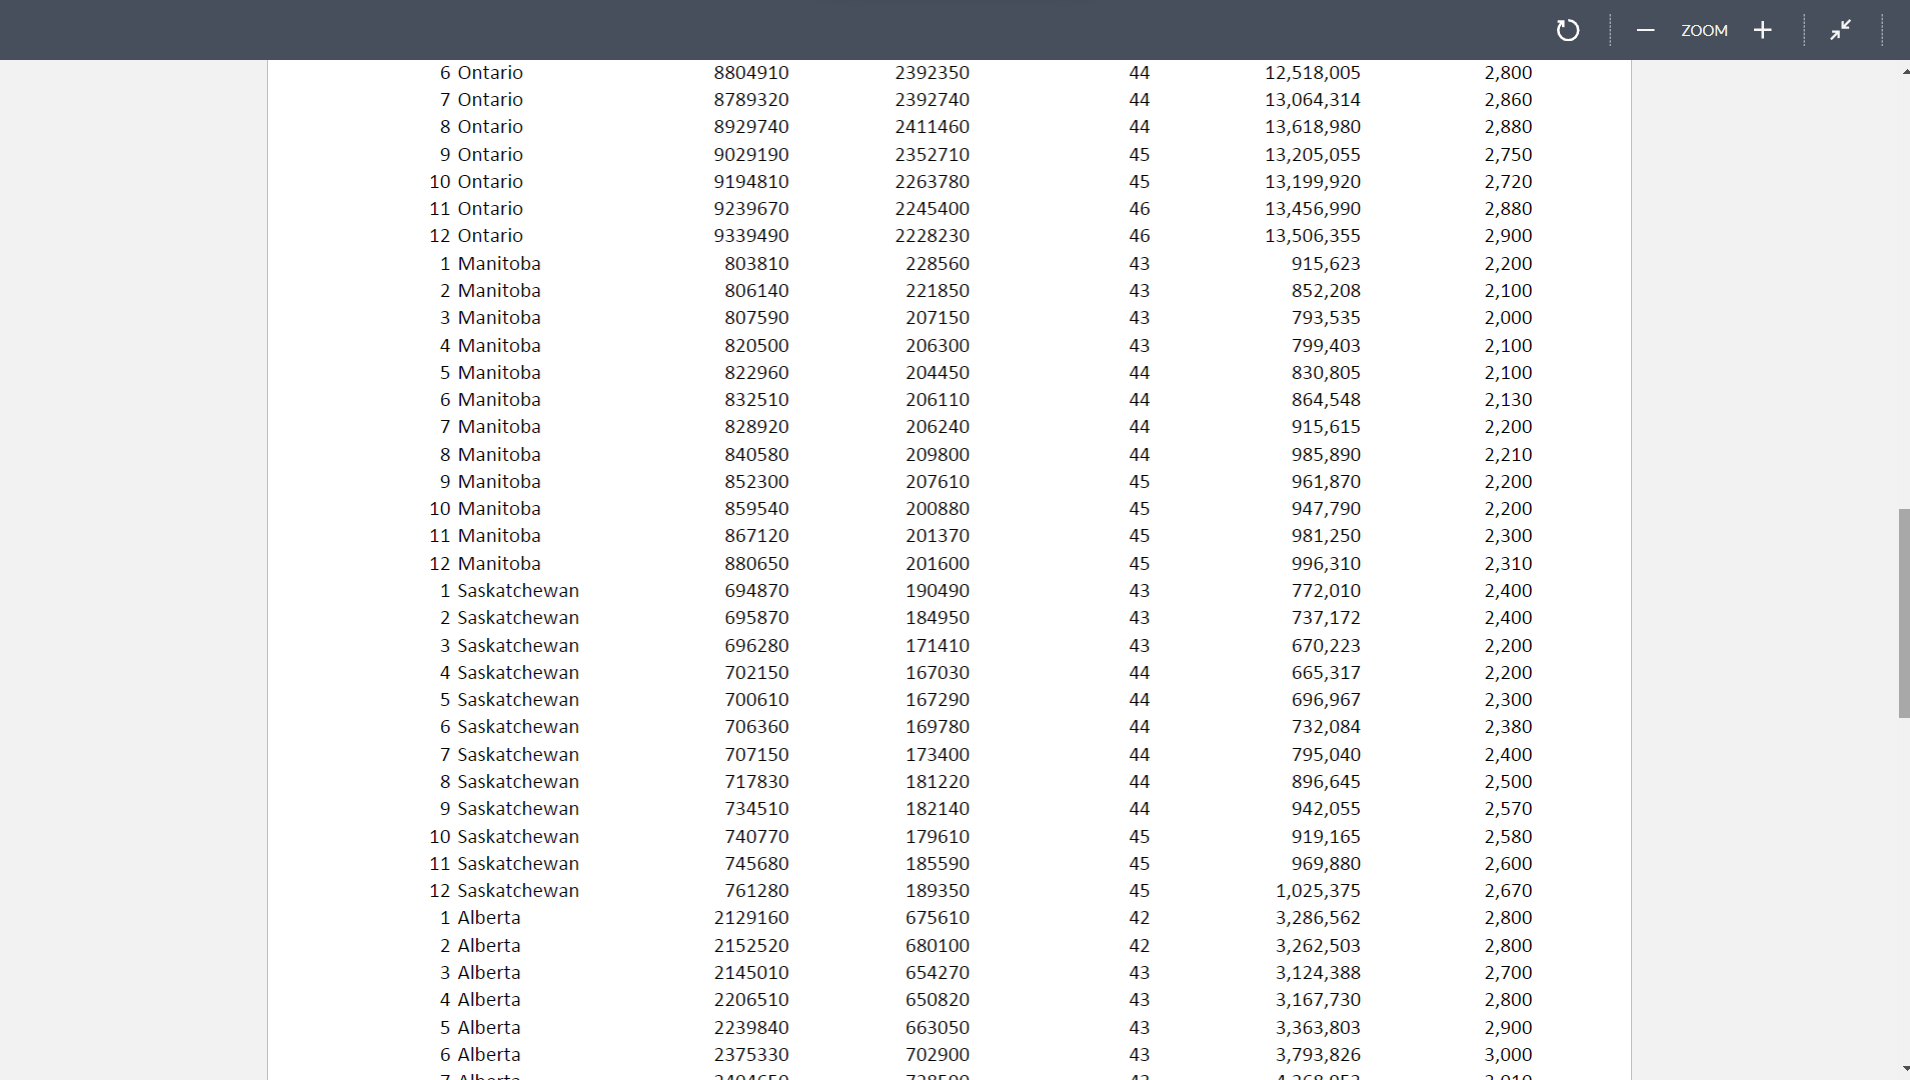Select the figure 961,870
Screen dimensions: 1910x1080
pyautogui.click(x=1326, y=482)
